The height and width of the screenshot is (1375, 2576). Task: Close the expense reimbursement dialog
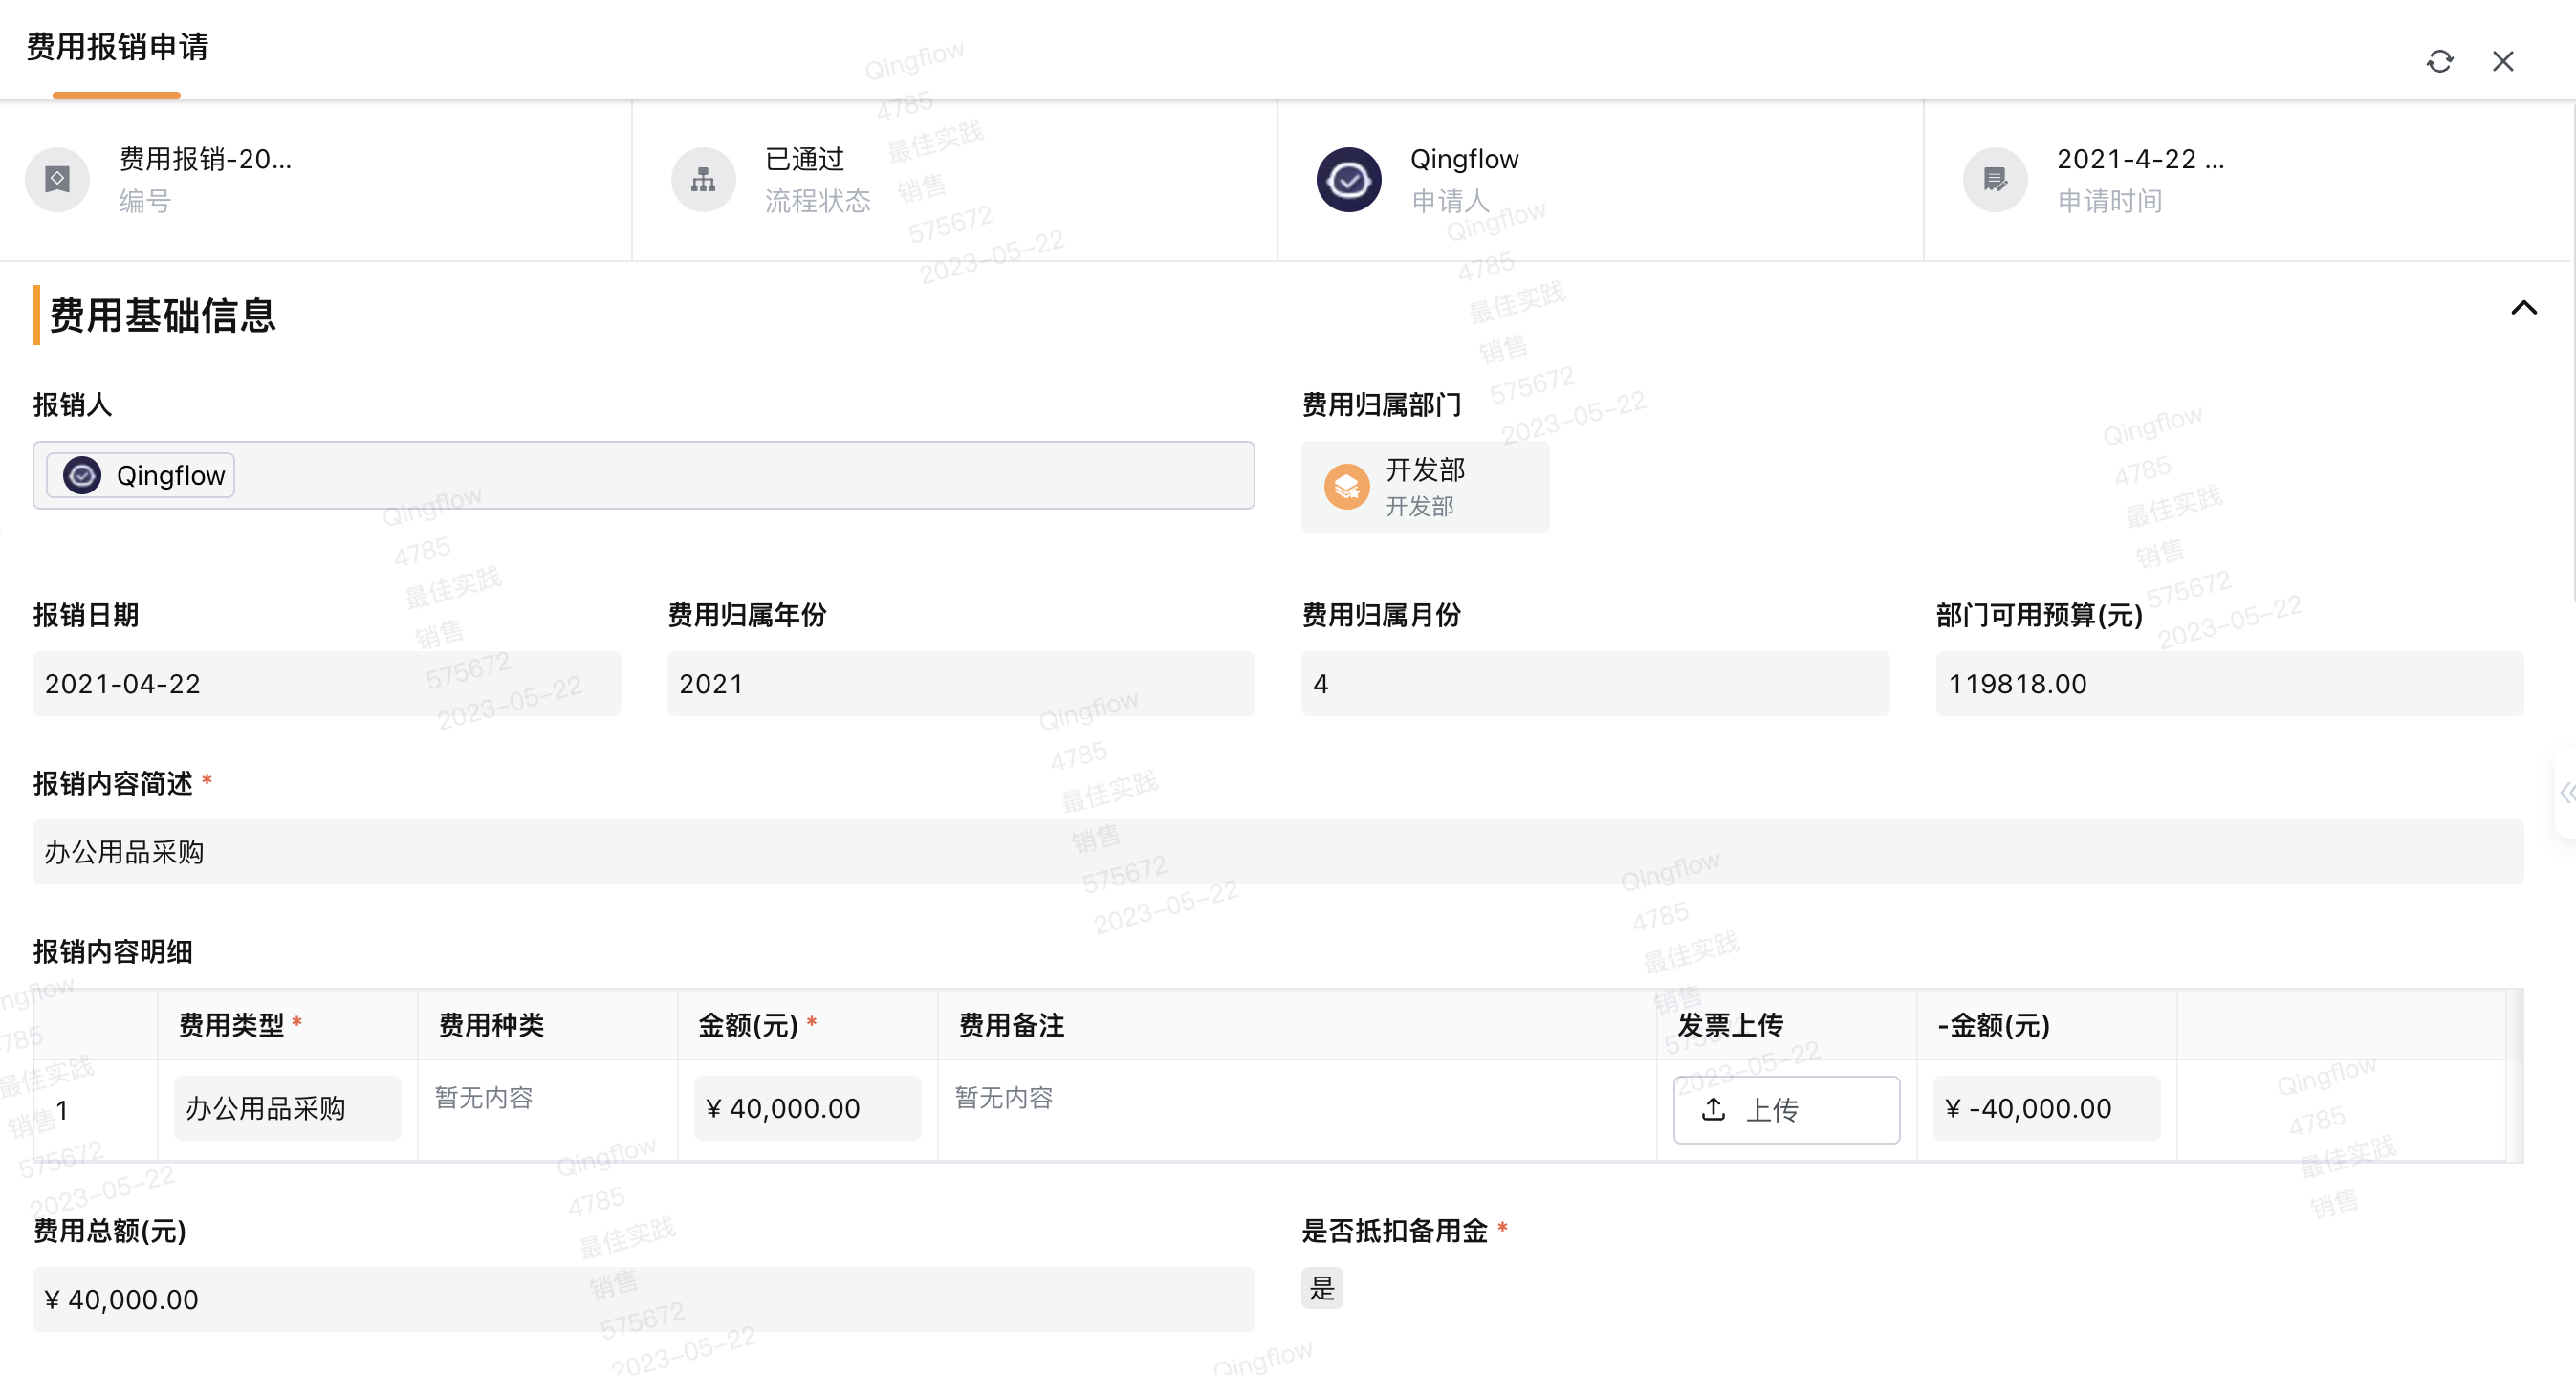pyautogui.click(x=2502, y=62)
